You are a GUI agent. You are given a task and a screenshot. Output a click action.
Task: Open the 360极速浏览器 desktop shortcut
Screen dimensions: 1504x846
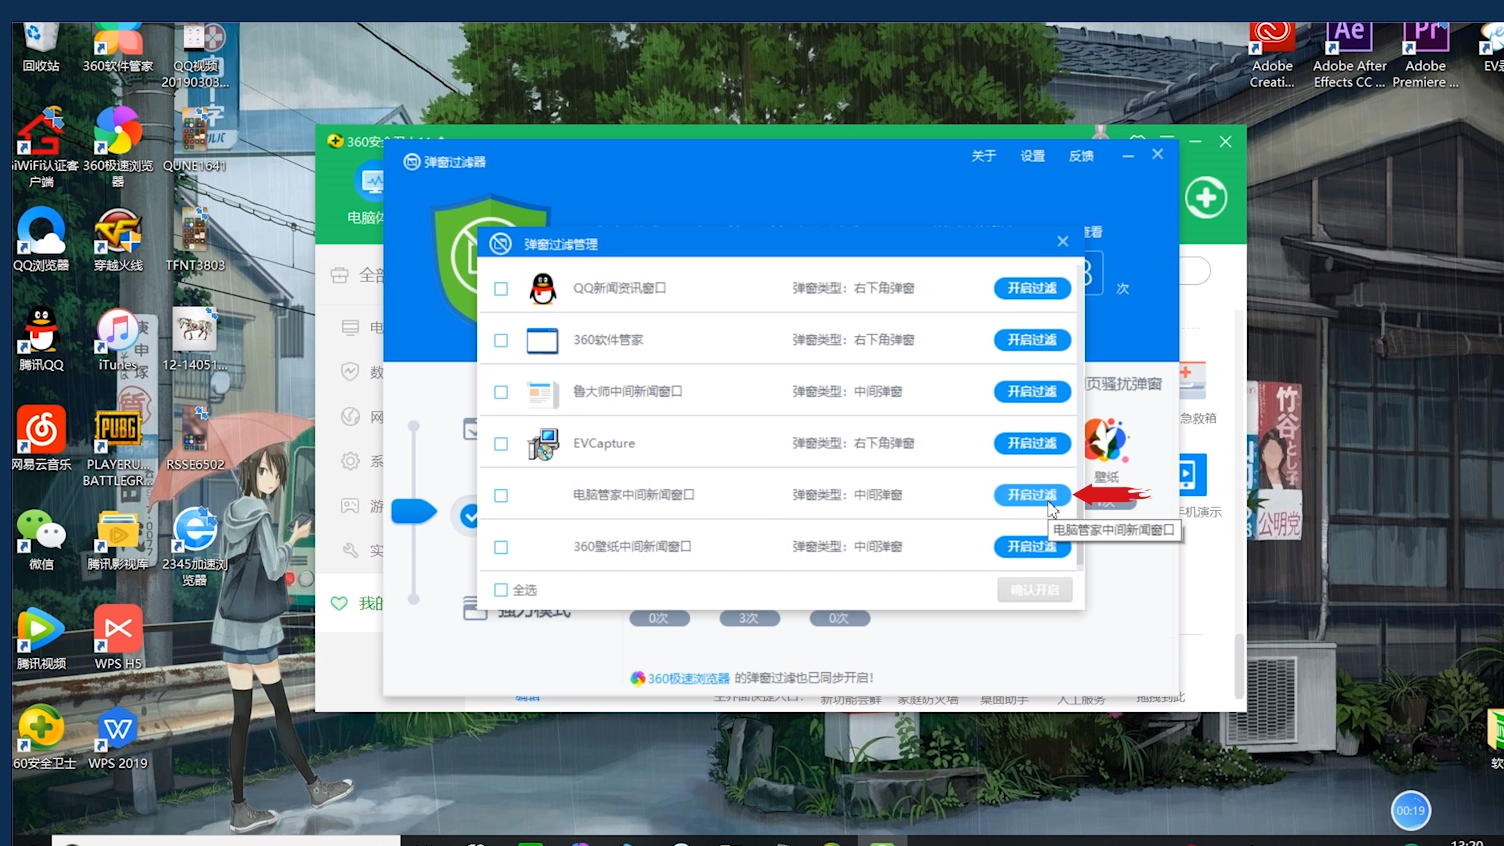click(118, 146)
